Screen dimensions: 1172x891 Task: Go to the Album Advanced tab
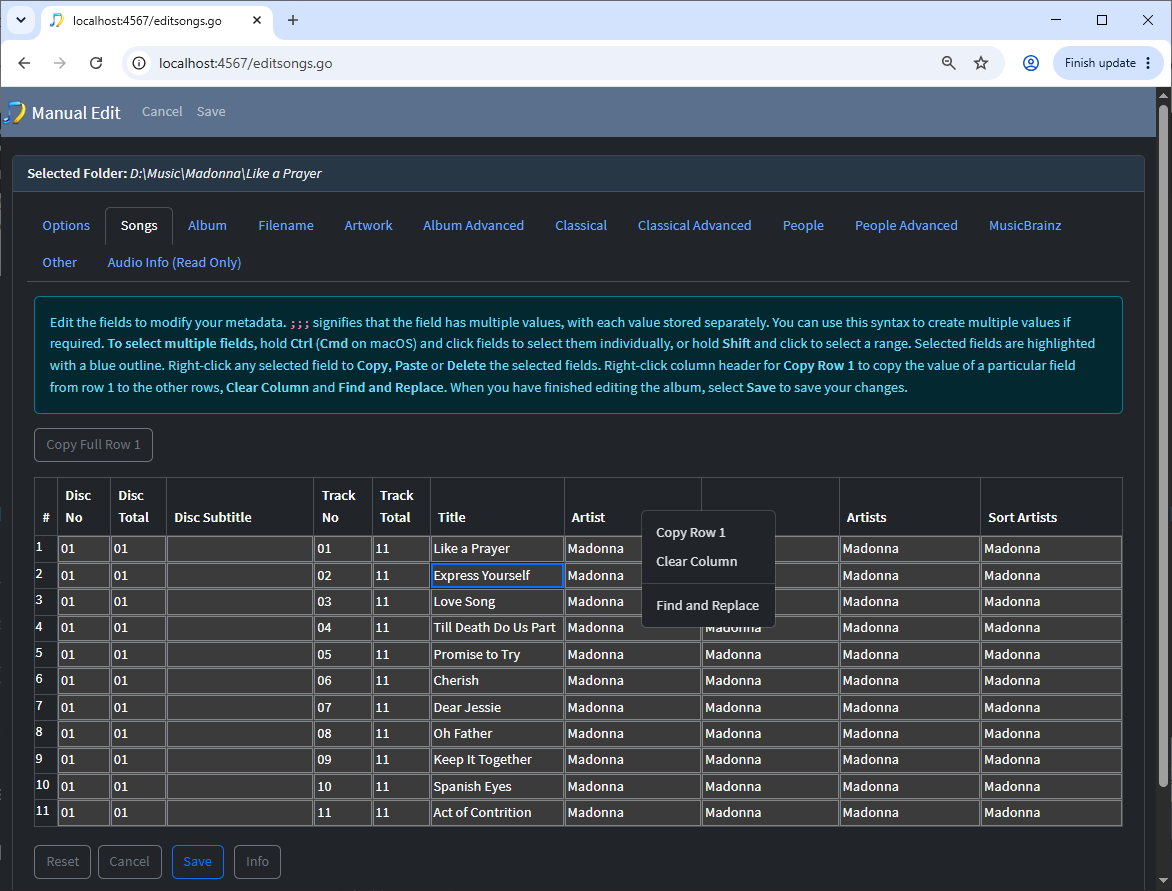click(473, 226)
